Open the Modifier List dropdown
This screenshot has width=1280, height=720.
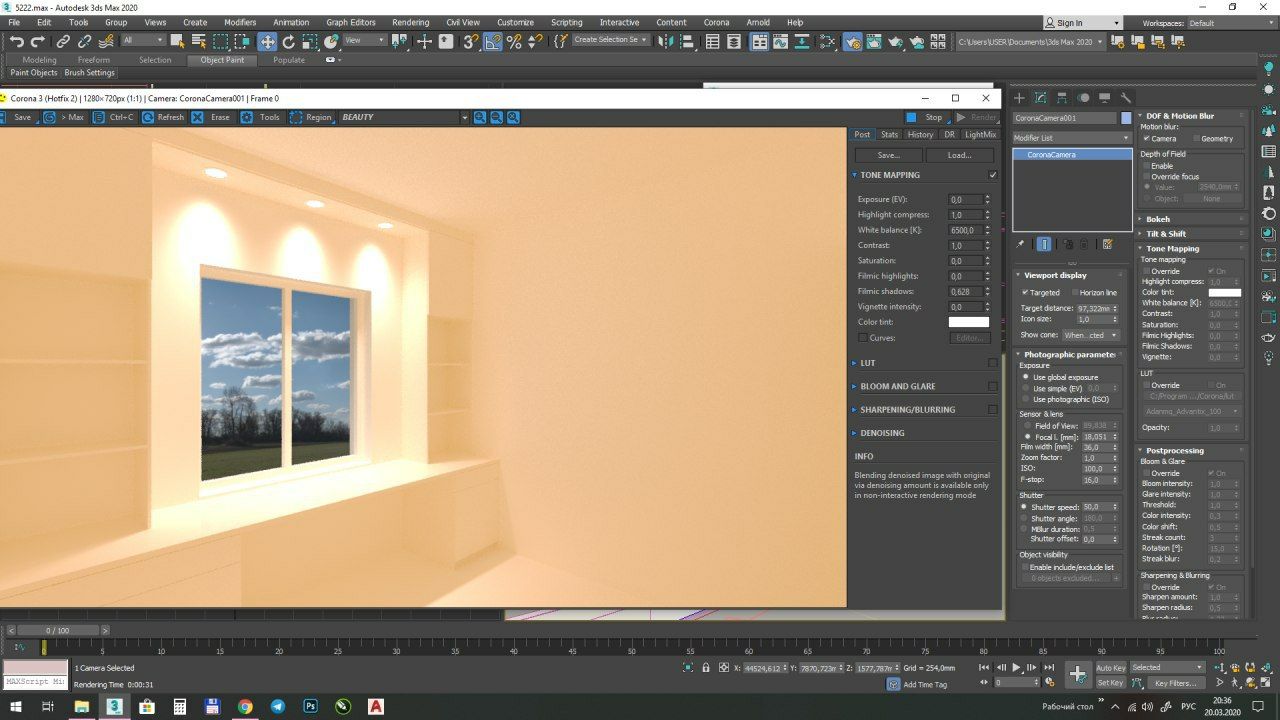click(1072, 138)
